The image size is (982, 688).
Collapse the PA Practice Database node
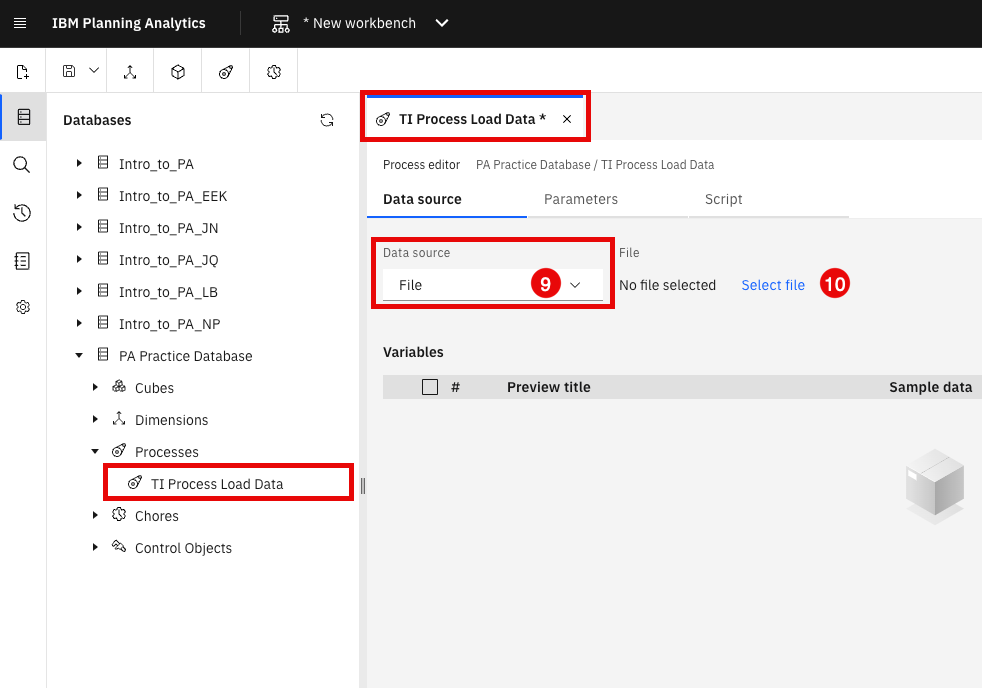click(x=79, y=356)
